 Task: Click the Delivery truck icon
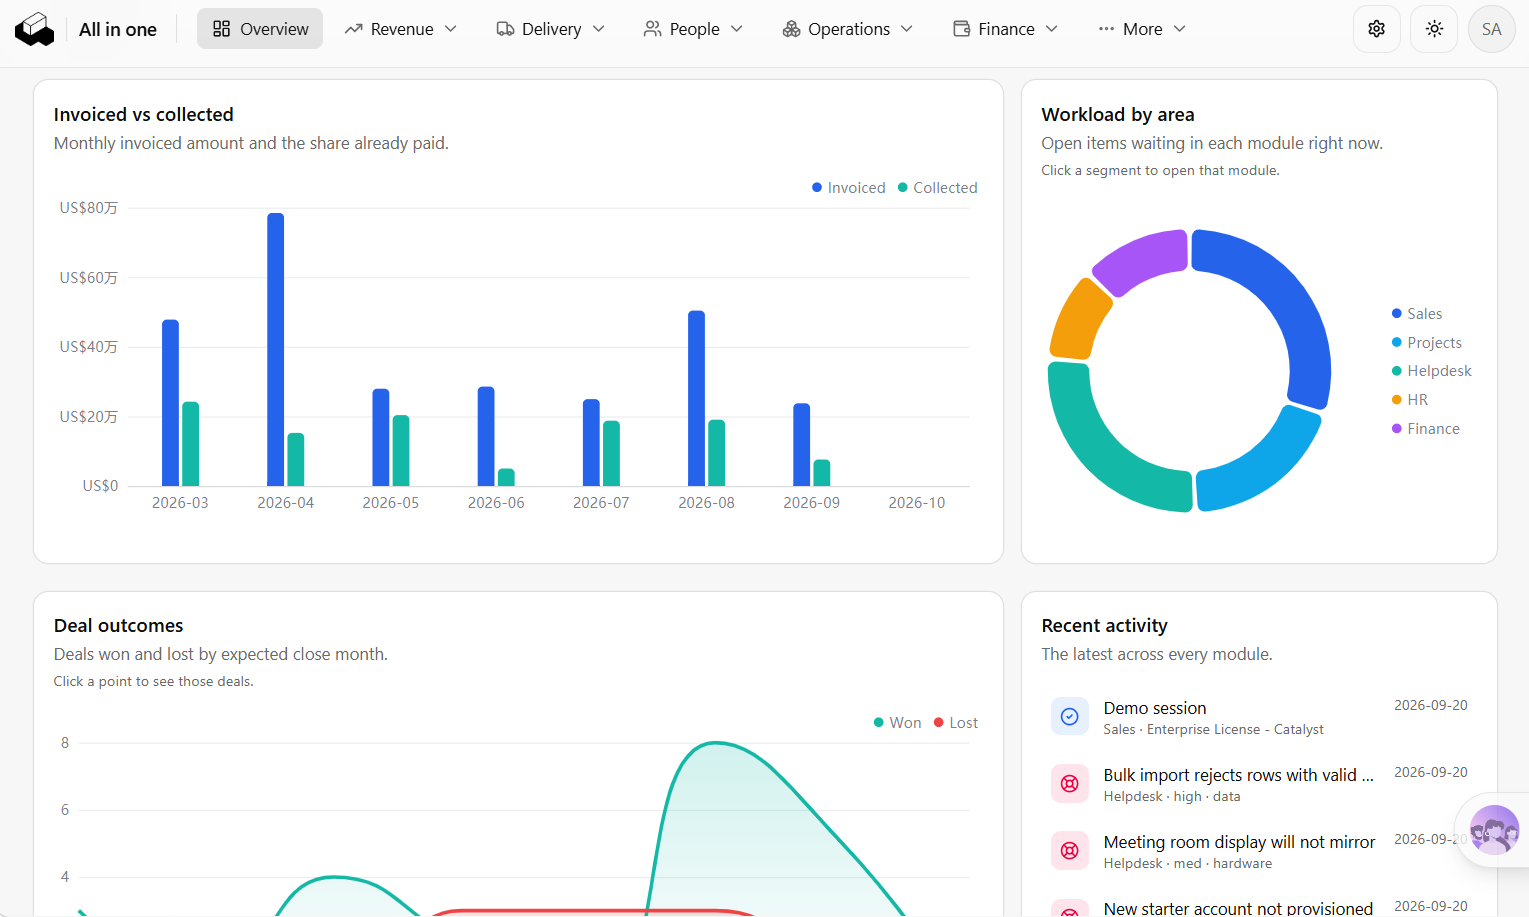click(x=505, y=29)
